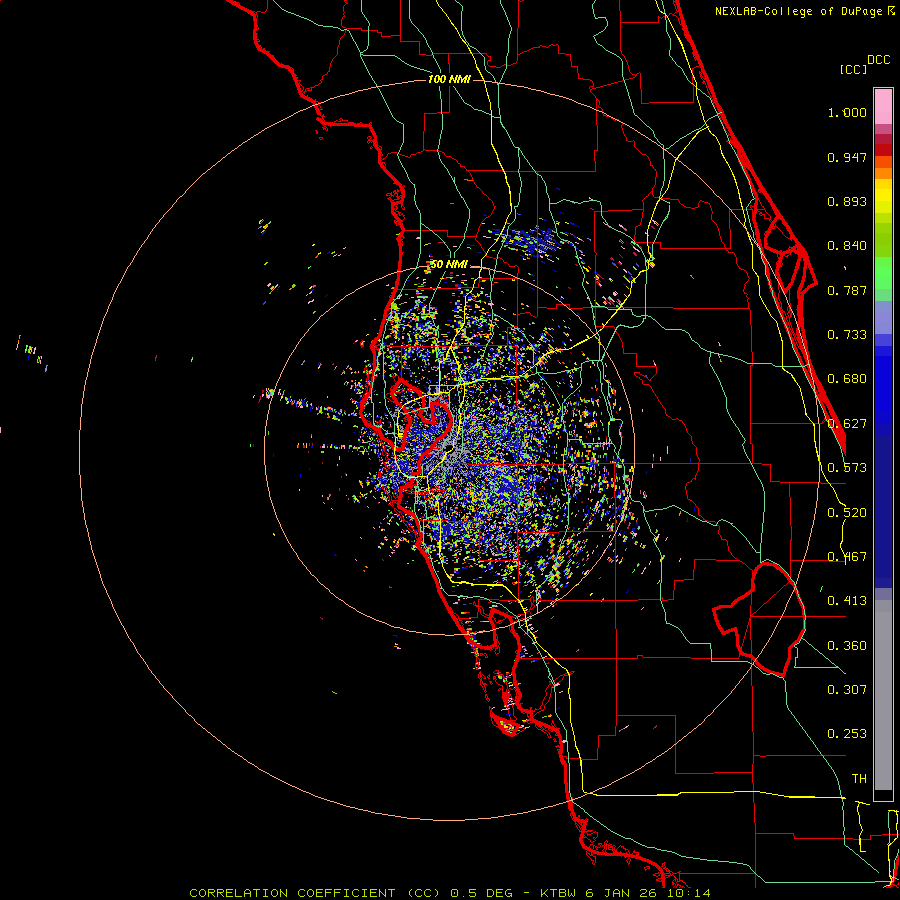Click the 0.733 scale value
Image resolution: width=900 pixels, height=900 pixels.
[x=847, y=335]
